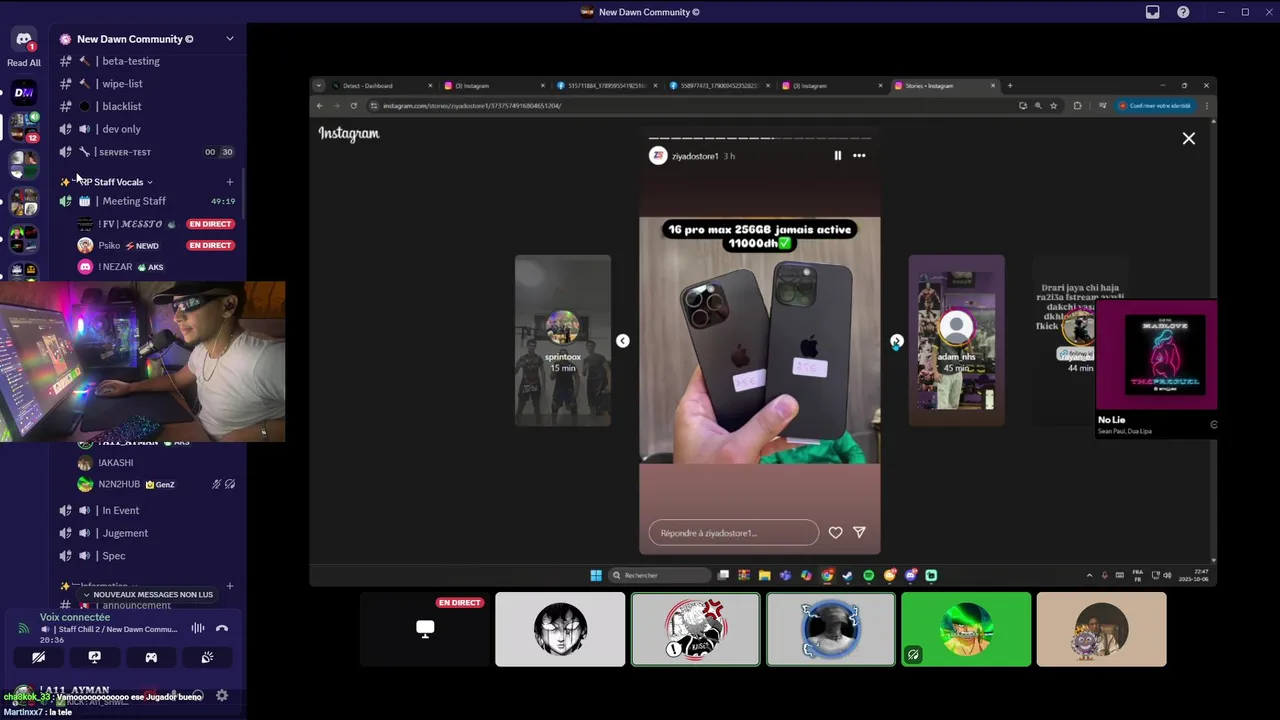Open the stream tile marked EN DIRECT
This screenshot has width=1280, height=720.
pyautogui.click(x=425, y=629)
